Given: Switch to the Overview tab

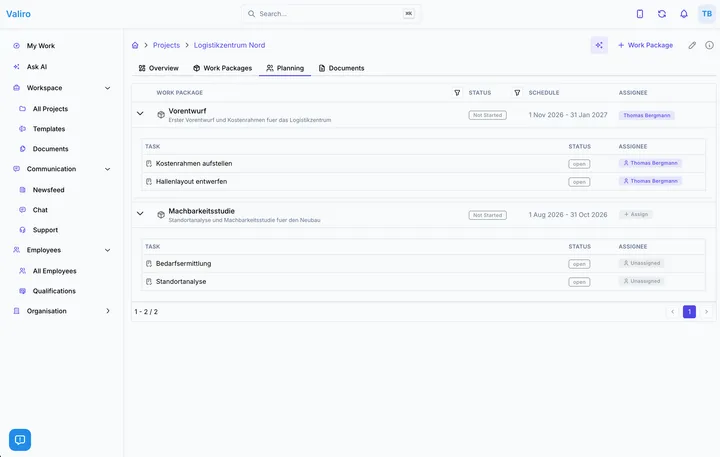Looking at the screenshot, I should [x=158, y=68].
